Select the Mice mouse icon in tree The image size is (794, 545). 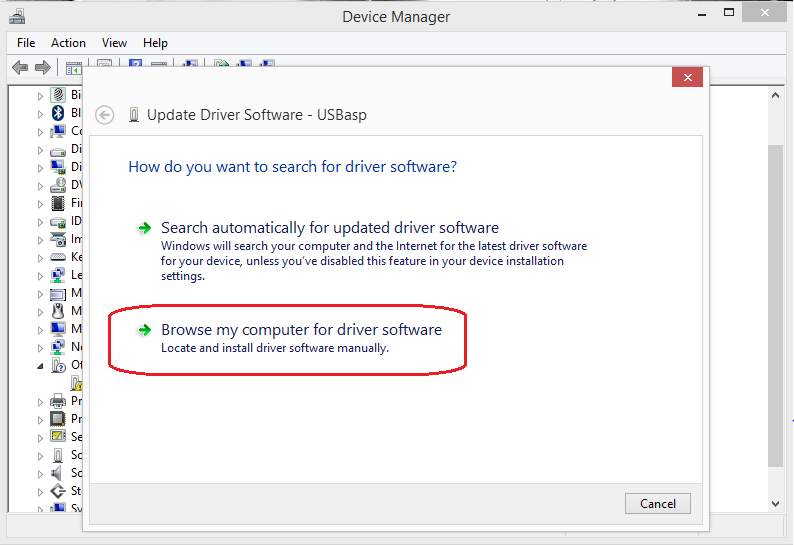58,311
